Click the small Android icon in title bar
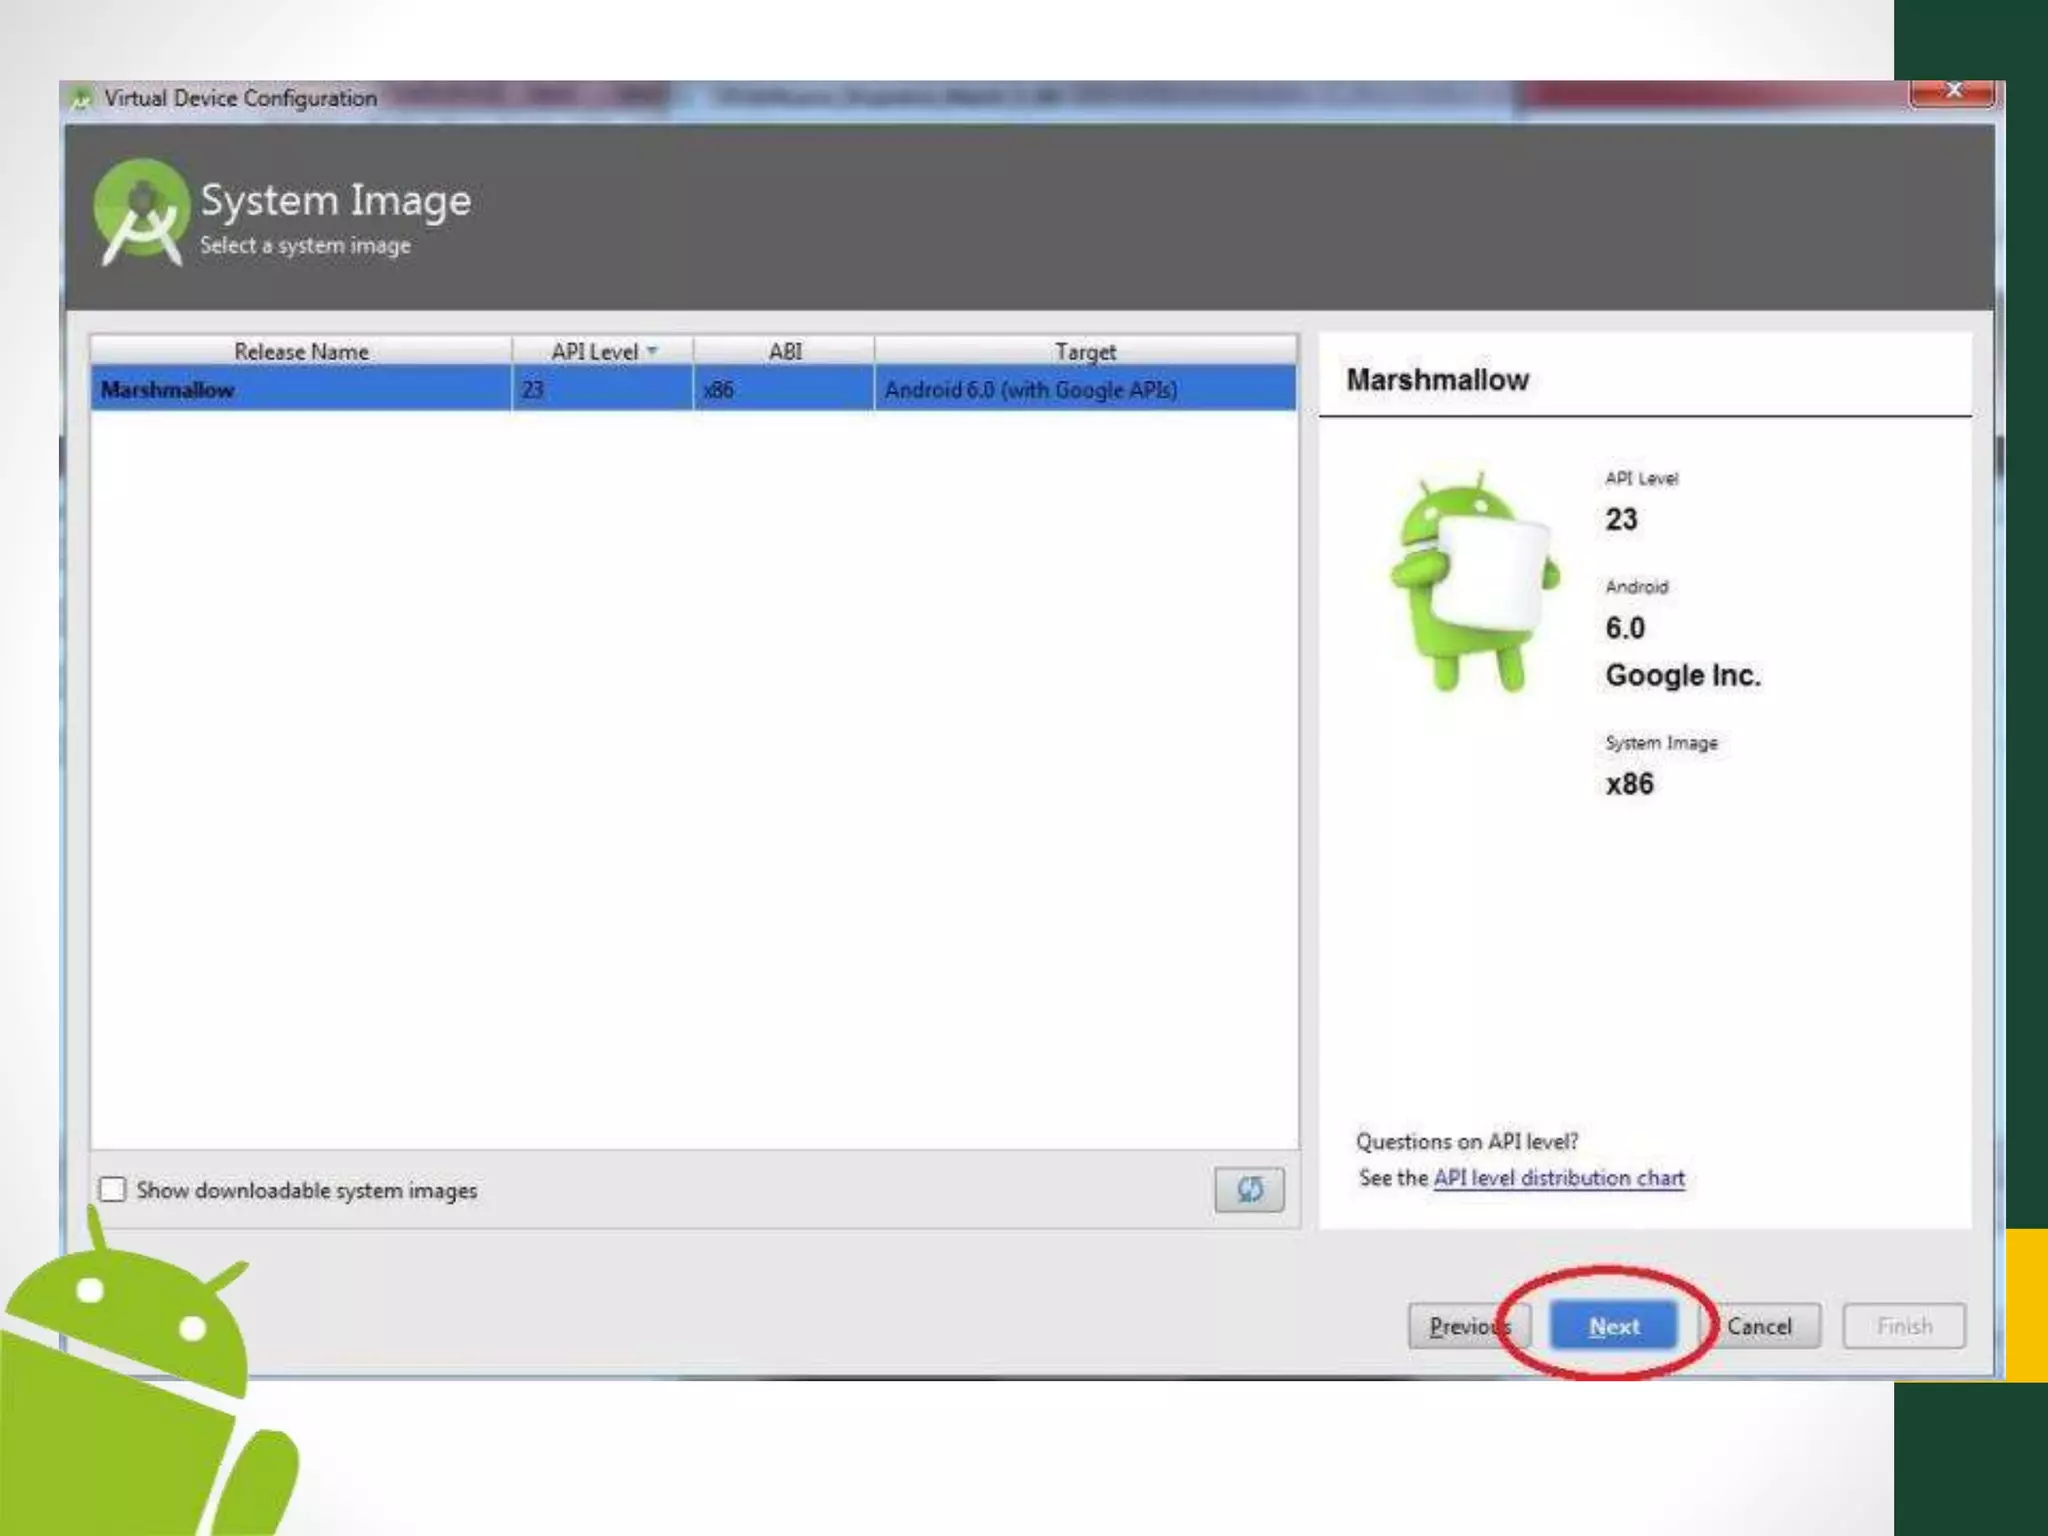 81,98
